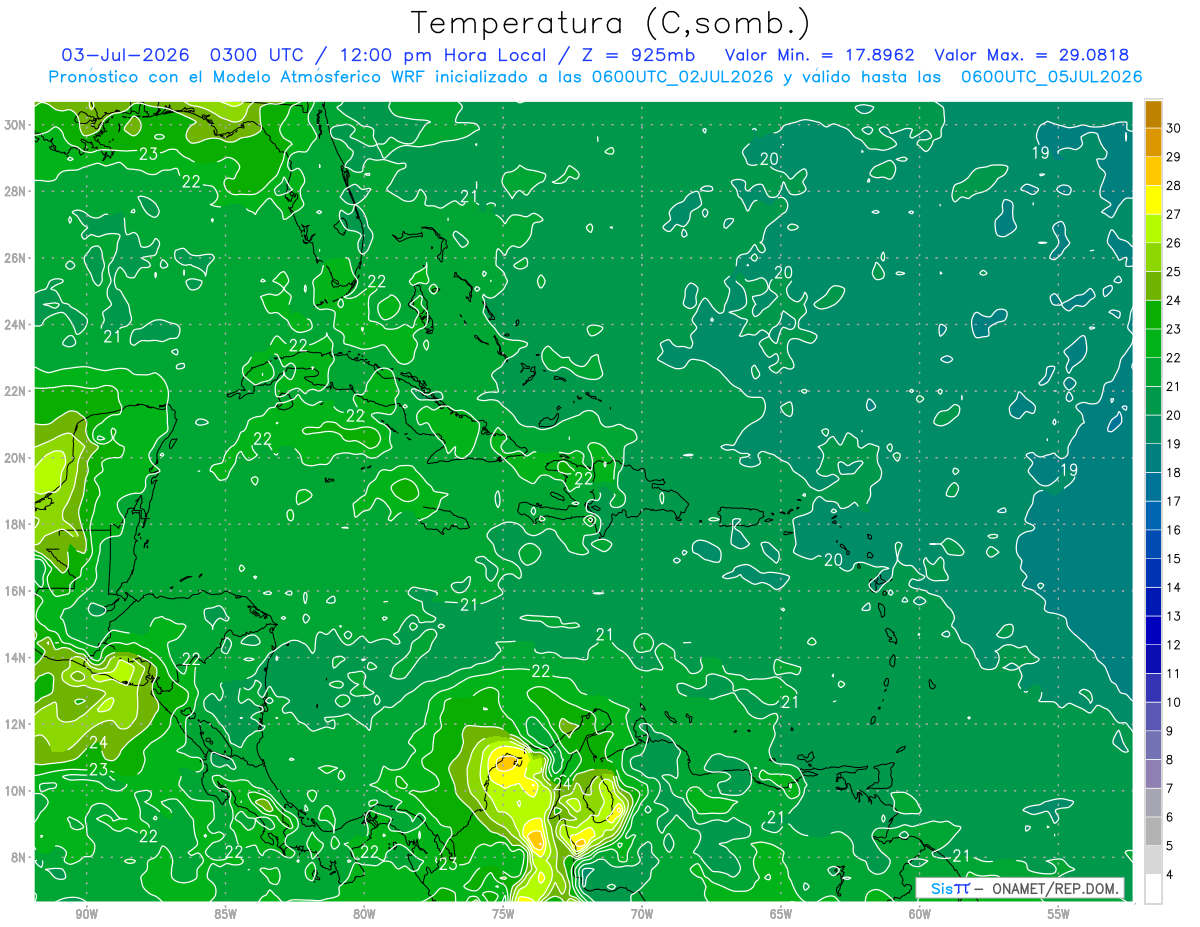Screen dimensions: 1200x927
Task: Pick the gray swatch between legend values 5 and 6
Action: click(x=1153, y=832)
